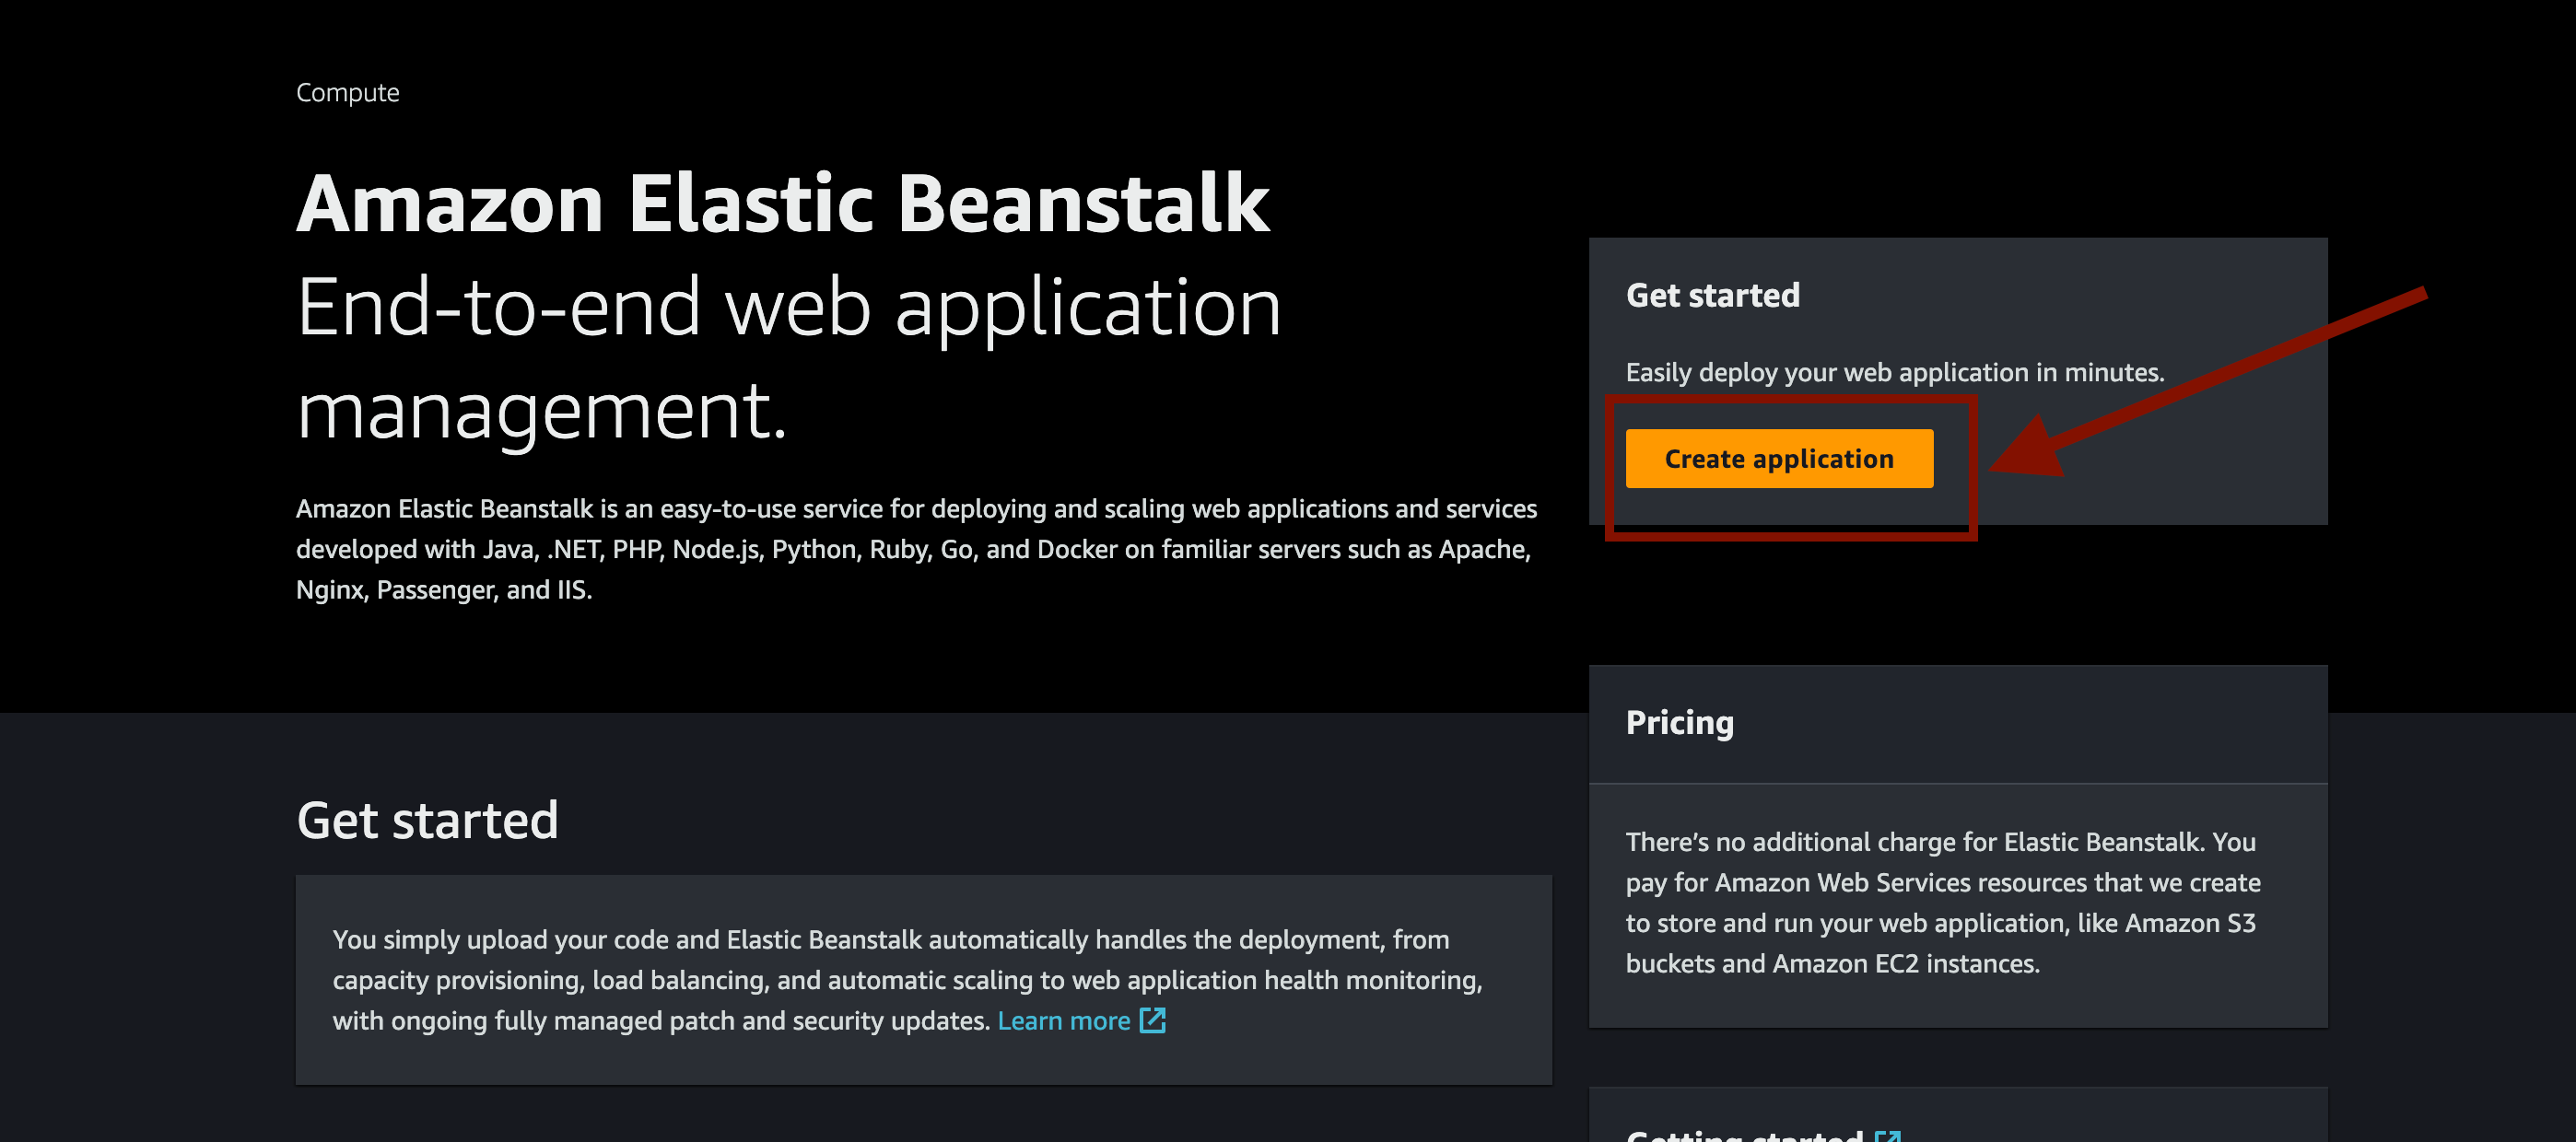Open the Learn more link

pos(1063,1021)
